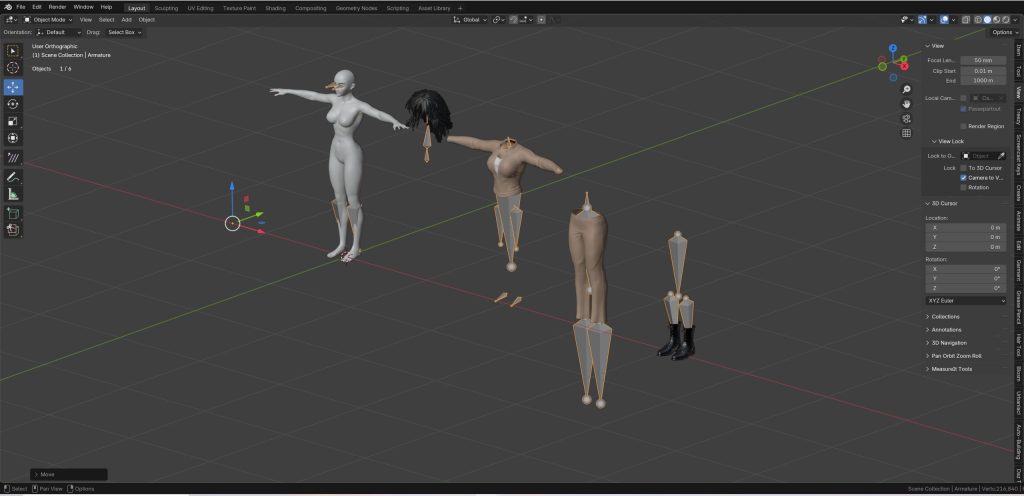Click the blue Z axis on gizmo
This screenshot has width=1024, height=496.
click(x=893, y=48)
